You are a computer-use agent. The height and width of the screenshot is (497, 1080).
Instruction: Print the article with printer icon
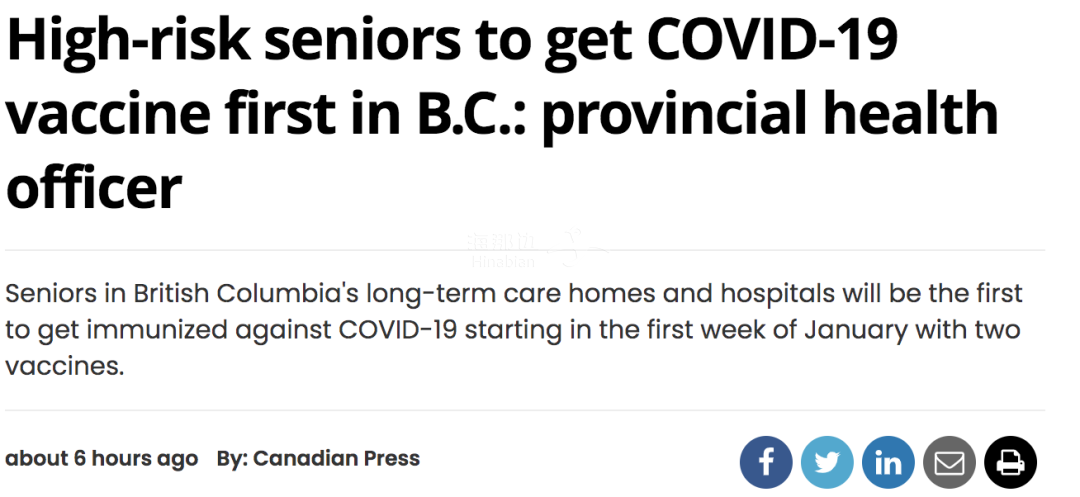[x=1010, y=463]
